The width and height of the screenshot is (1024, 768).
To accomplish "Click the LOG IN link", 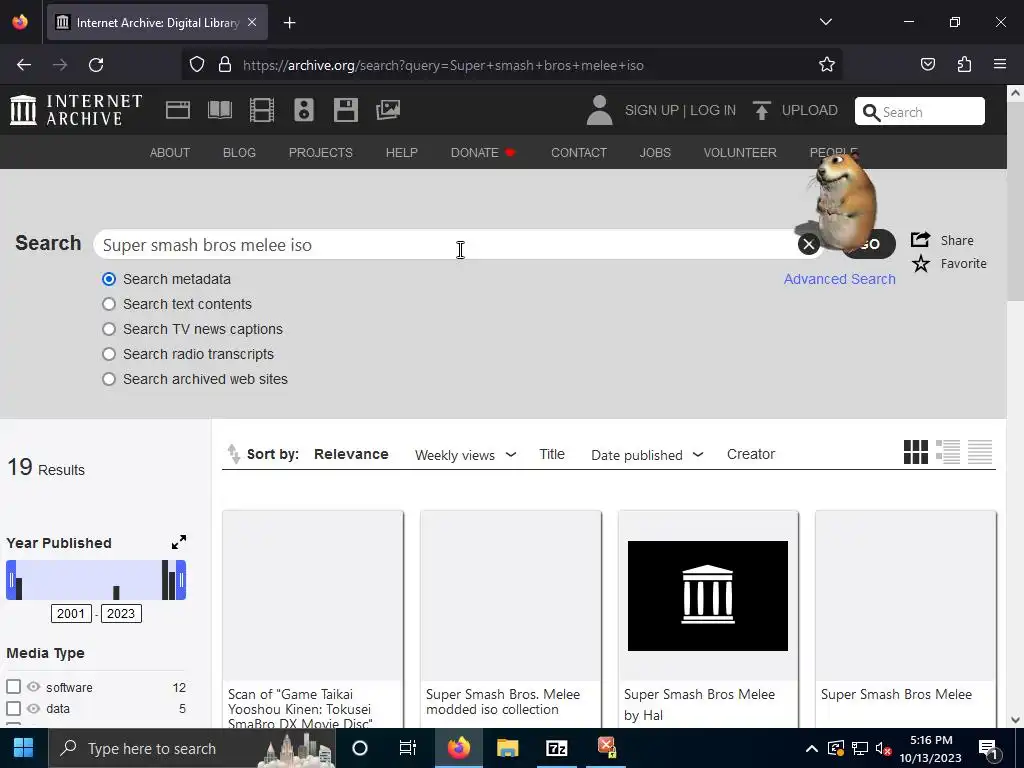I will (713, 110).
